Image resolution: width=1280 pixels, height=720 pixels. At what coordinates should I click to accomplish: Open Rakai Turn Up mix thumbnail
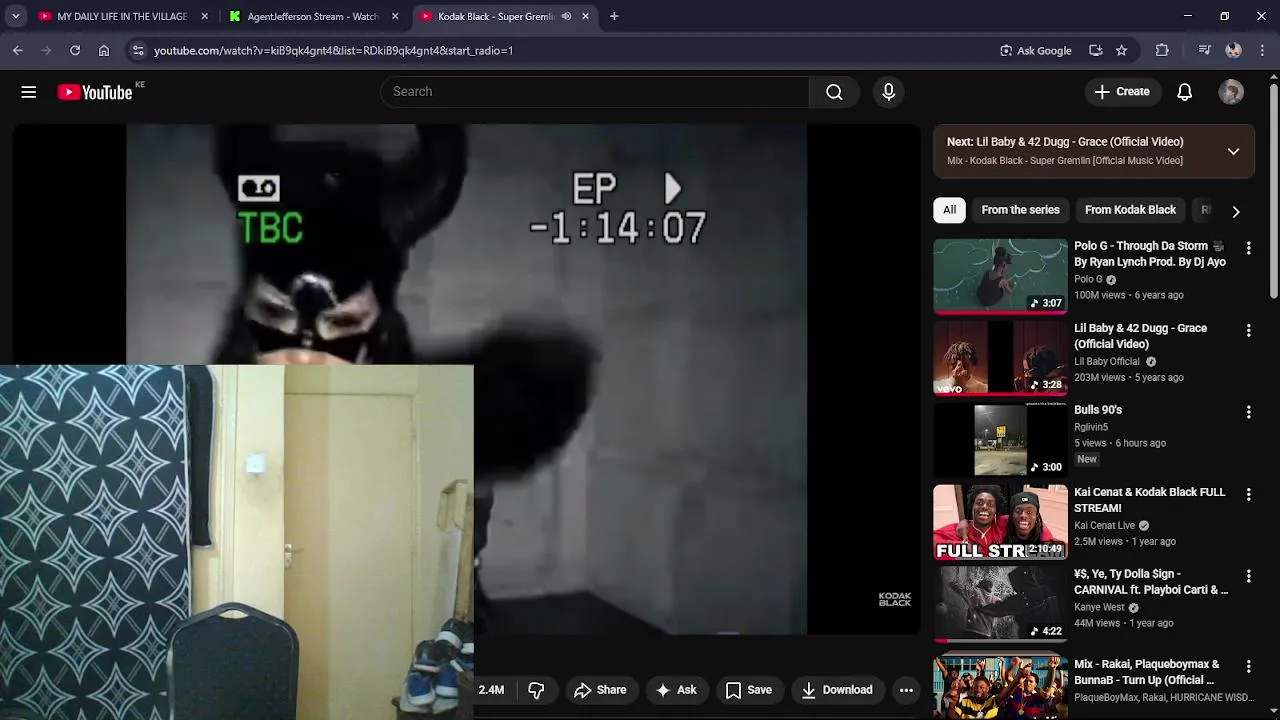tap(1000, 688)
